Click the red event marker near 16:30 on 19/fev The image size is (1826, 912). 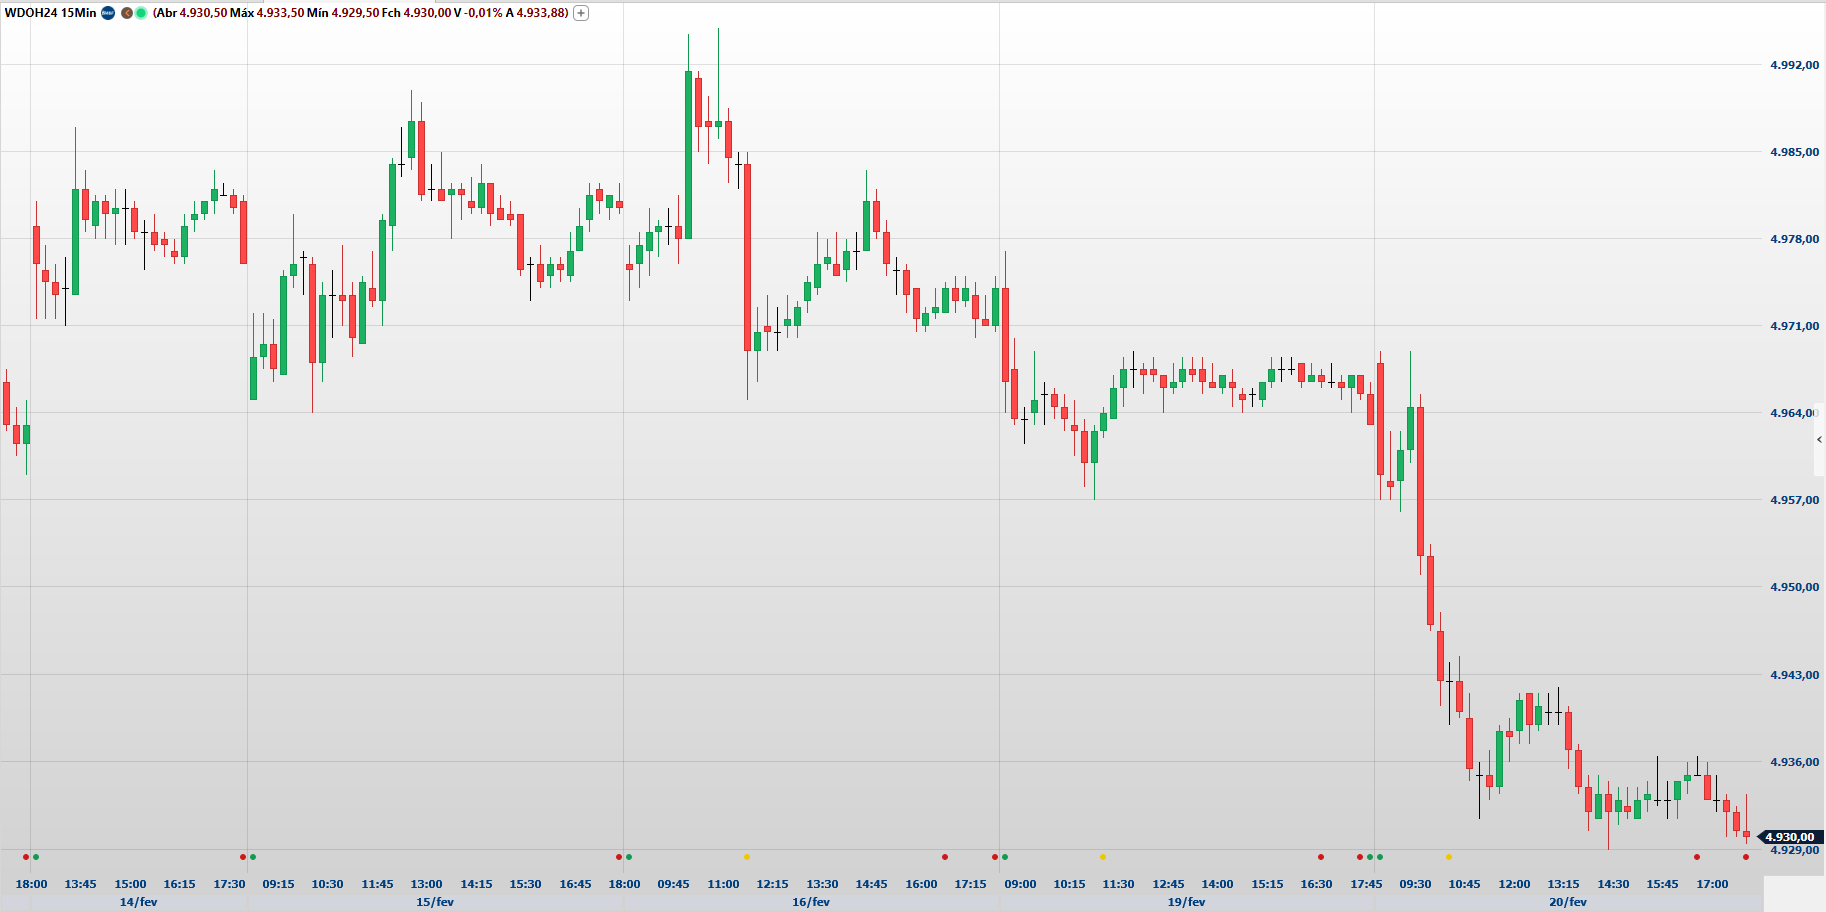click(x=1321, y=857)
